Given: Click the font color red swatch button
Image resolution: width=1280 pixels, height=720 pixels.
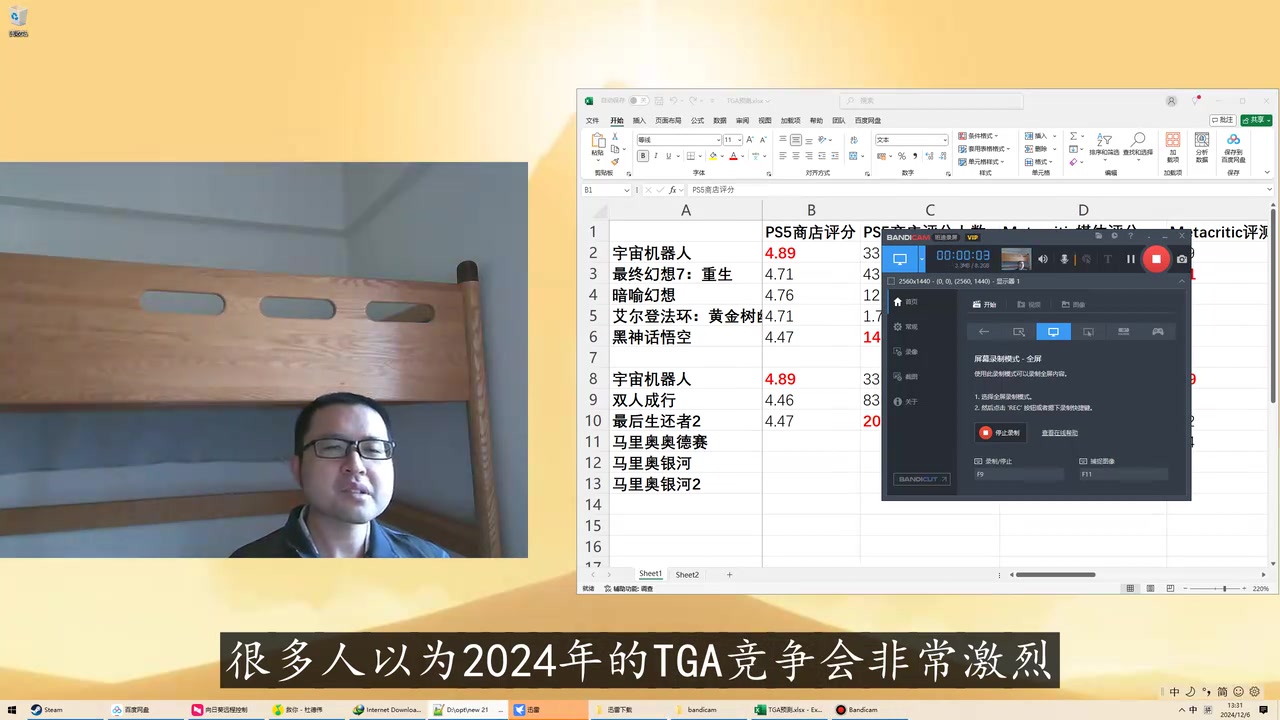Looking at the screenshot, I should [x=733, y=156].
